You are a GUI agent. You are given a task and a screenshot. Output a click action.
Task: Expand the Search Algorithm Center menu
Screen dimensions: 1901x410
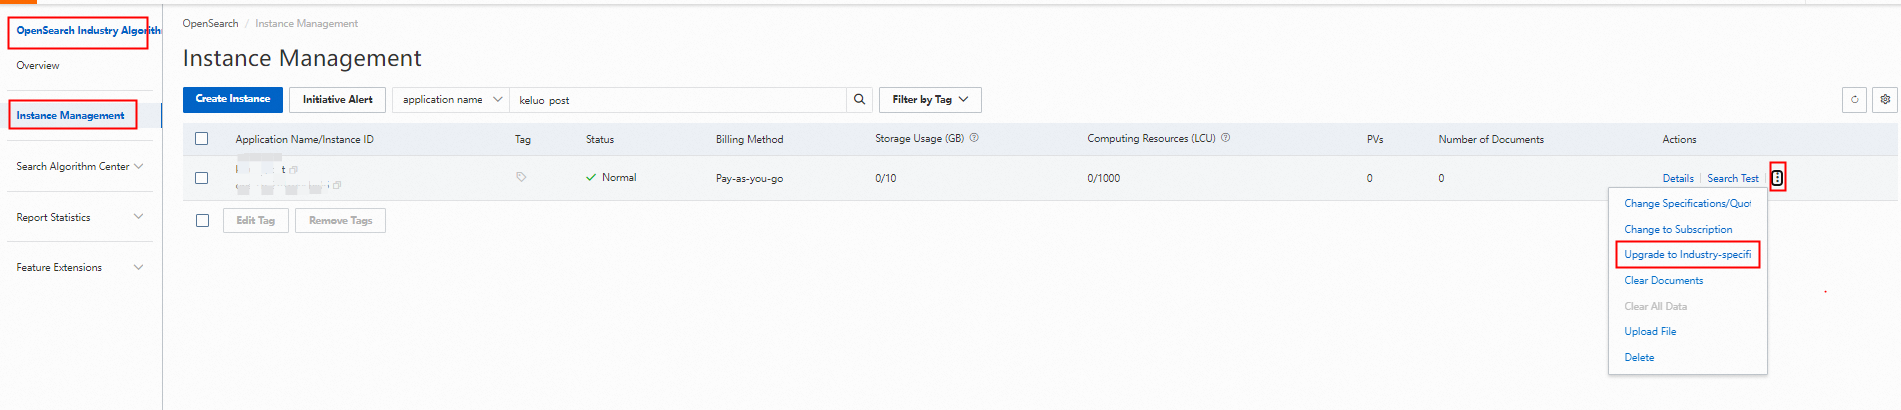80,166
